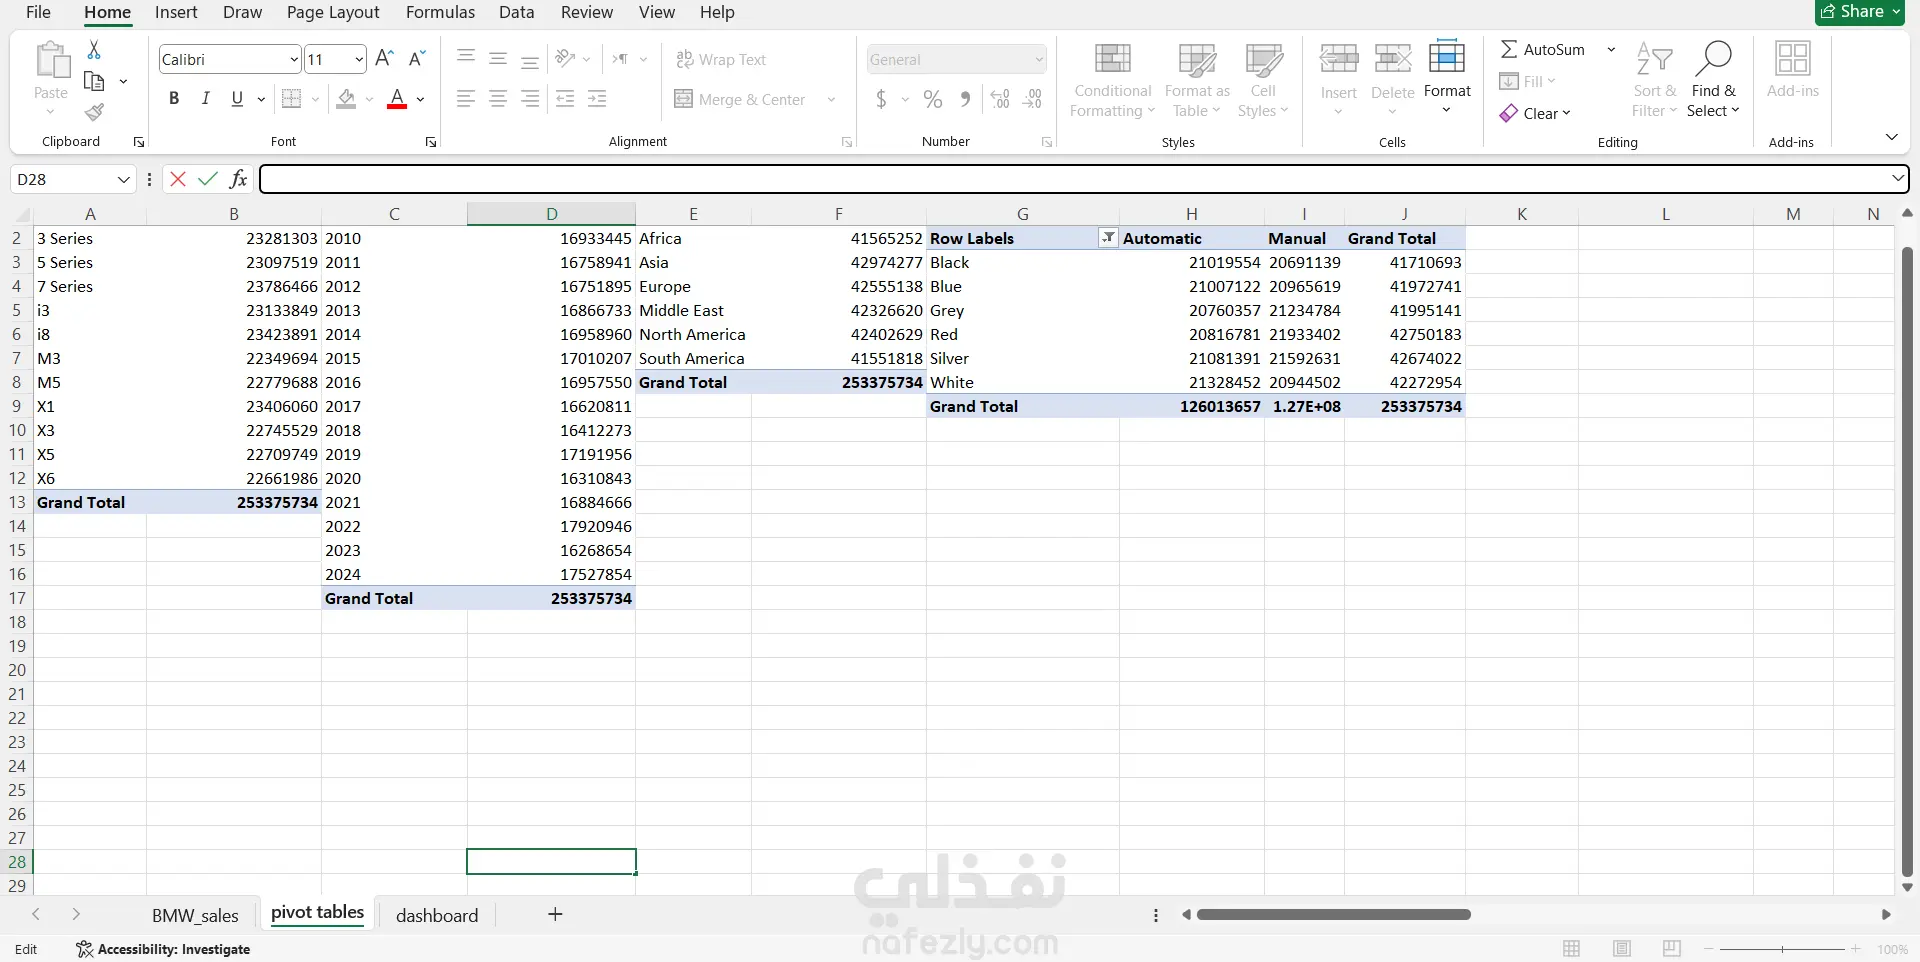
Task: Click the Center align icon
Action: click(498, 99)
